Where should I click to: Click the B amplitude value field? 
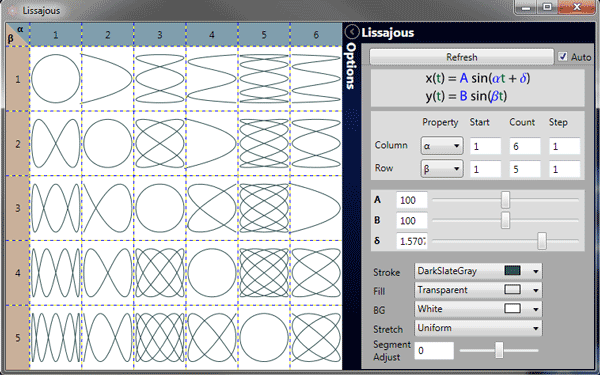[412, 221]
